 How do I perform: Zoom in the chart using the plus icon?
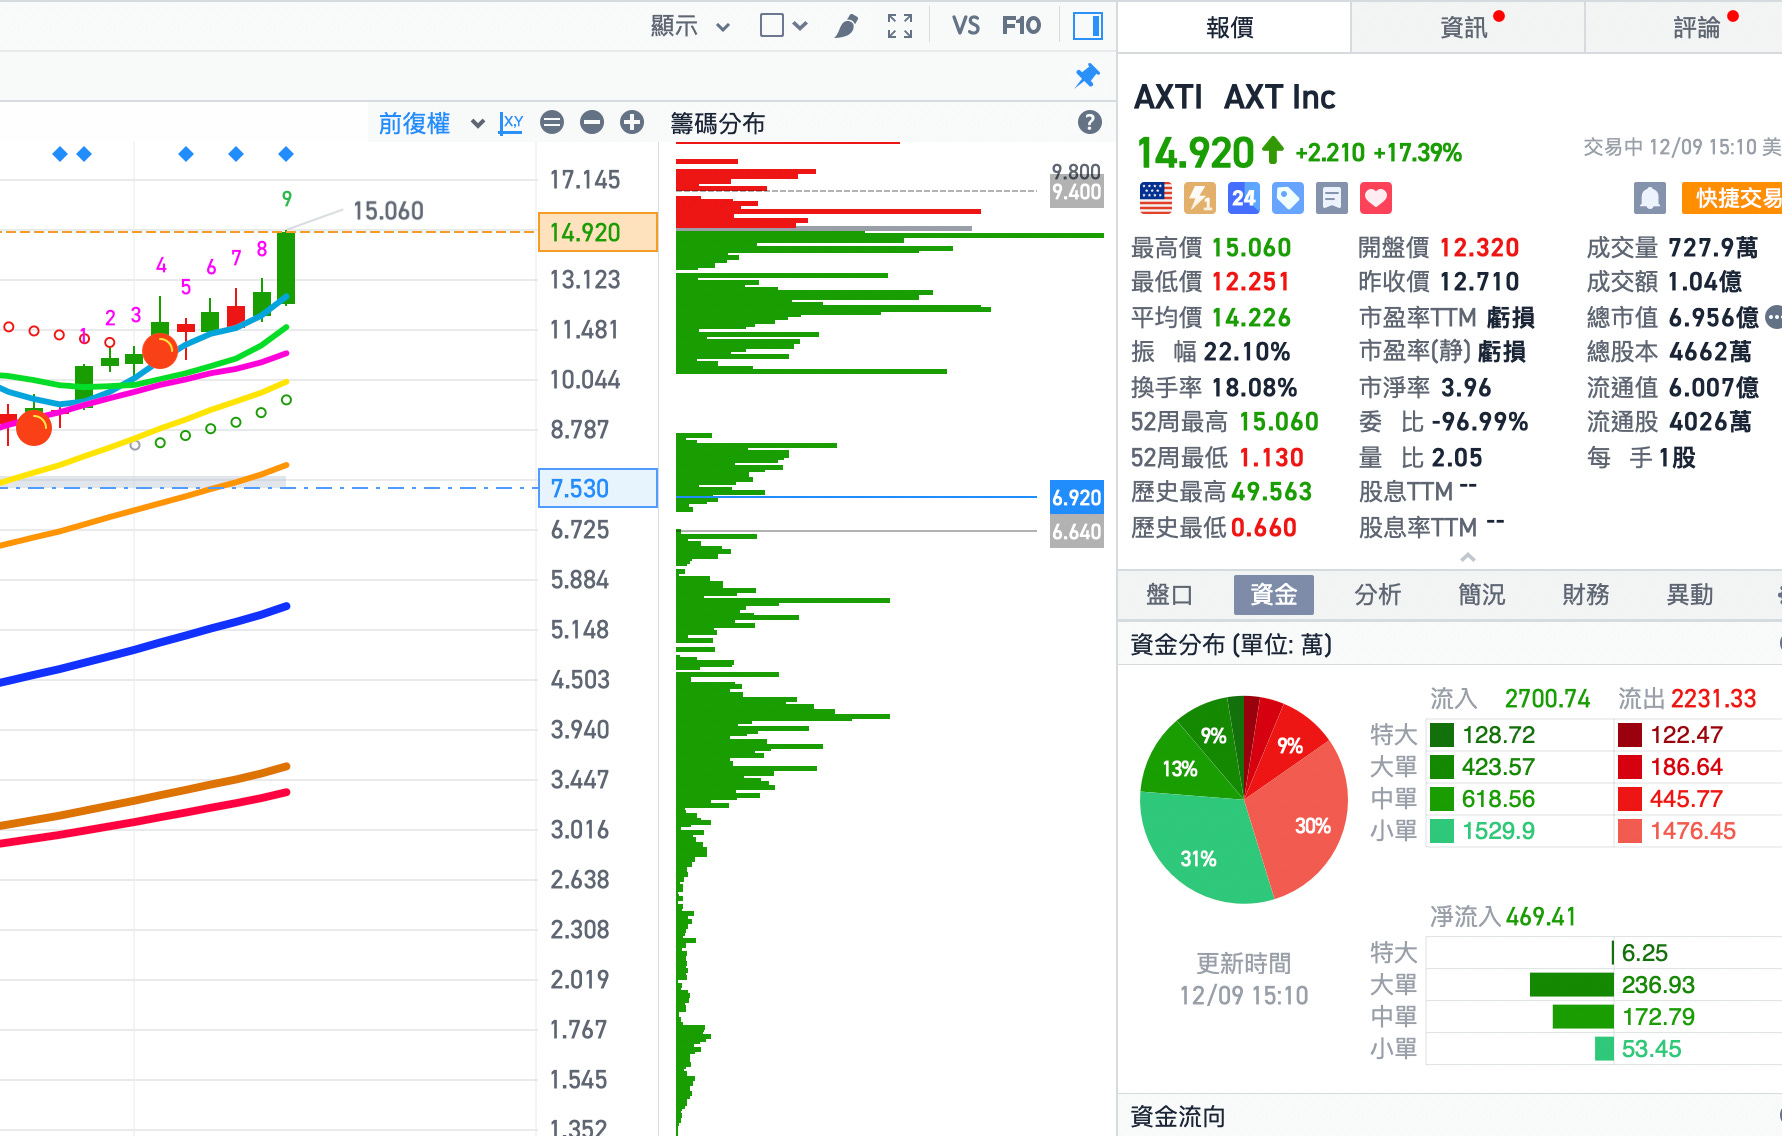pyautogui.click(x=631, y=122)
